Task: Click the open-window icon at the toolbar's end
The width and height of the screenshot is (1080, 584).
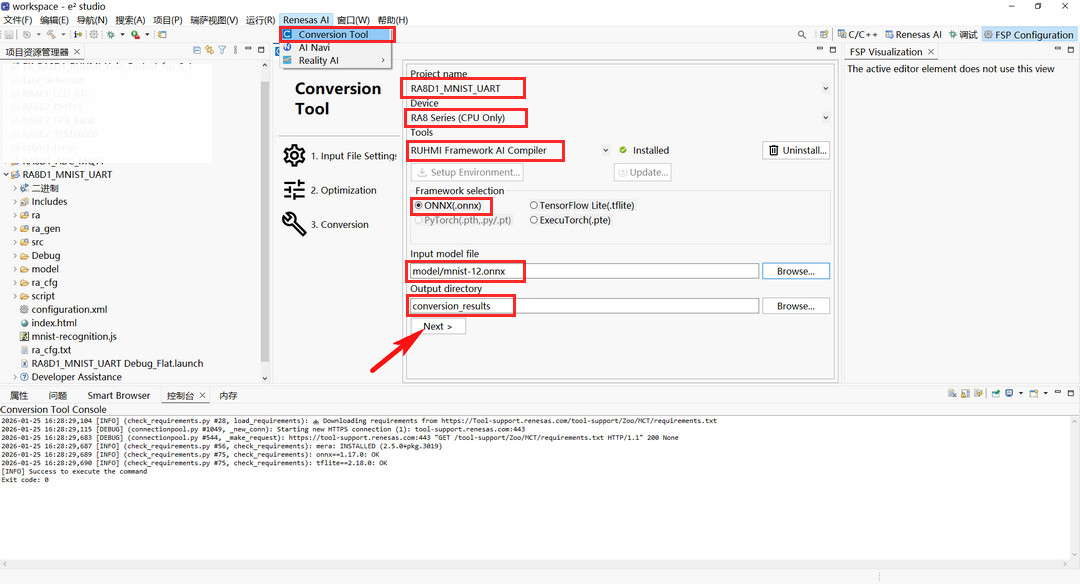Action: [x=162, y=34]
